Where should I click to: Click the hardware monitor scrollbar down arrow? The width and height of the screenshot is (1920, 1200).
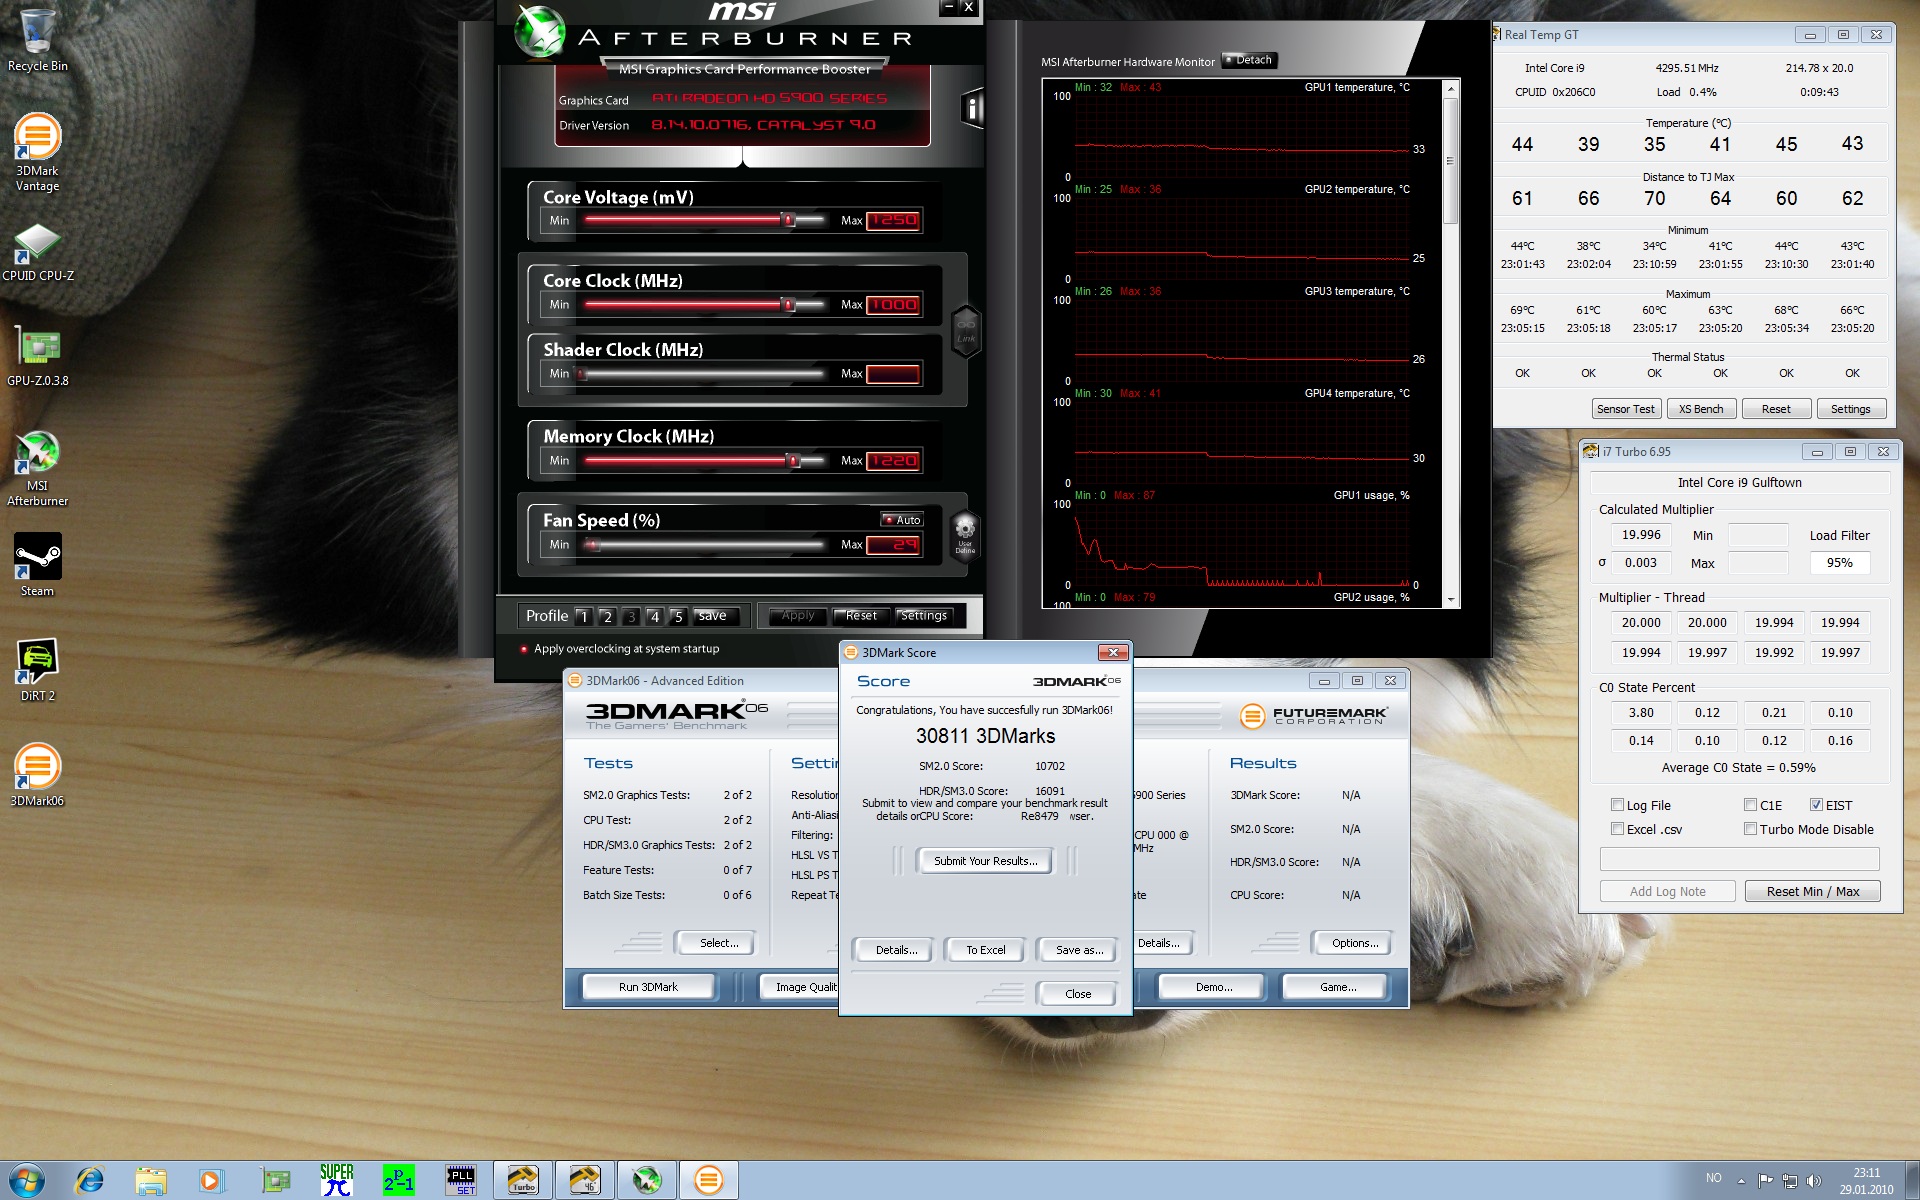click(1450, 600)
